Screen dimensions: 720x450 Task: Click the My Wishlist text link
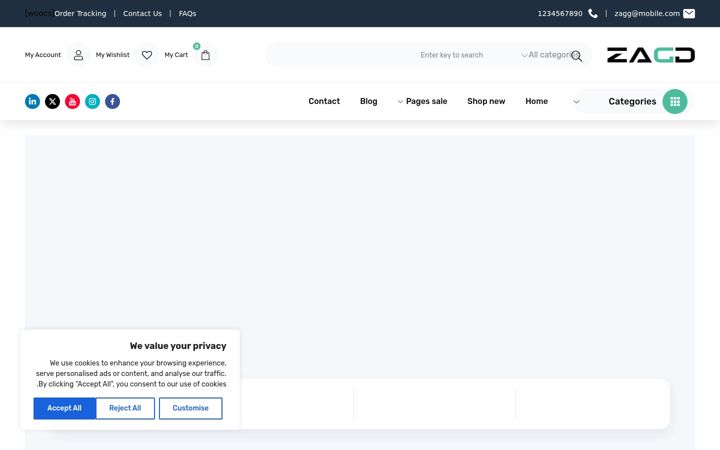click(x=112, y=55)
